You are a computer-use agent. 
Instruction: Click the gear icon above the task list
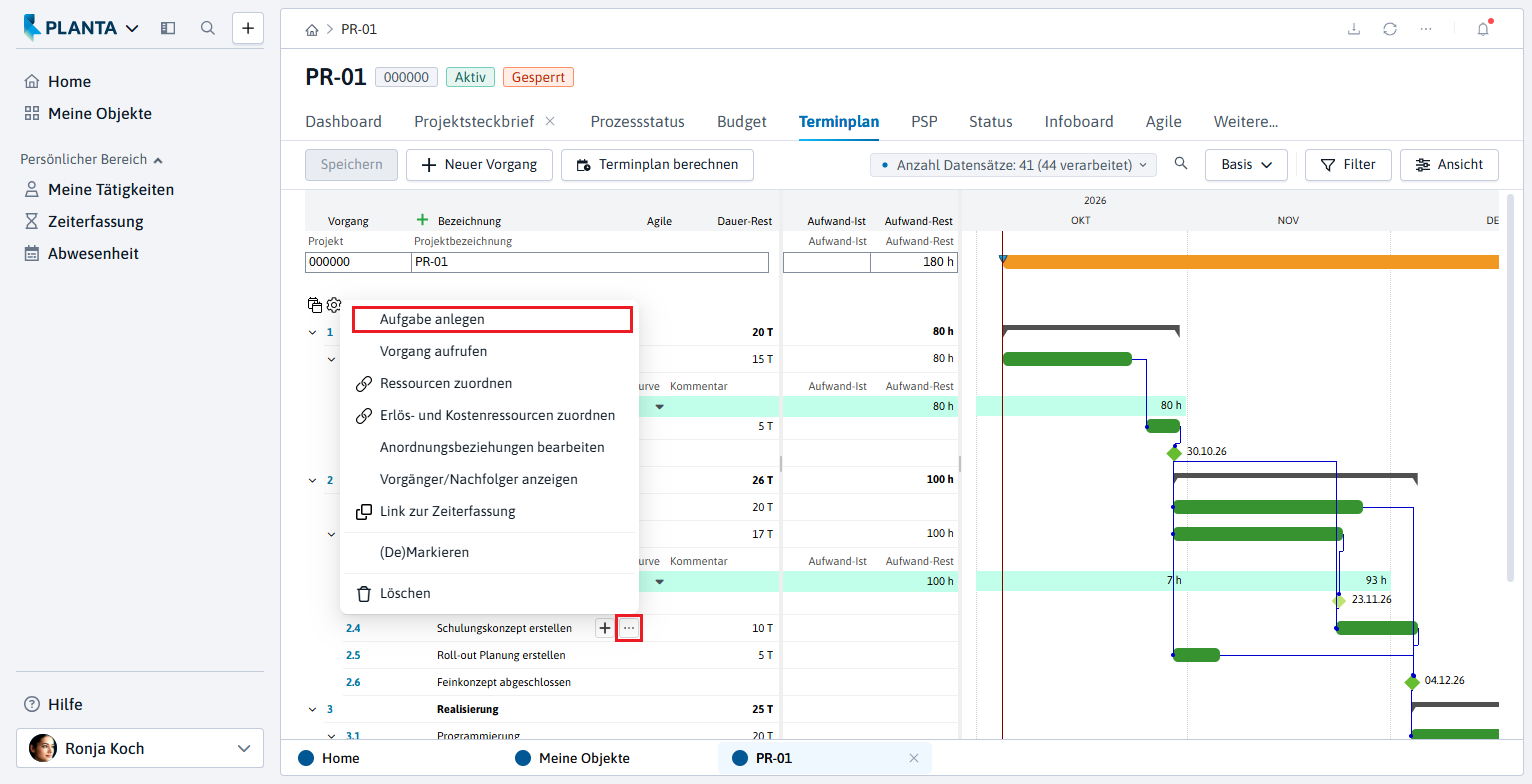tap(334, 305)
